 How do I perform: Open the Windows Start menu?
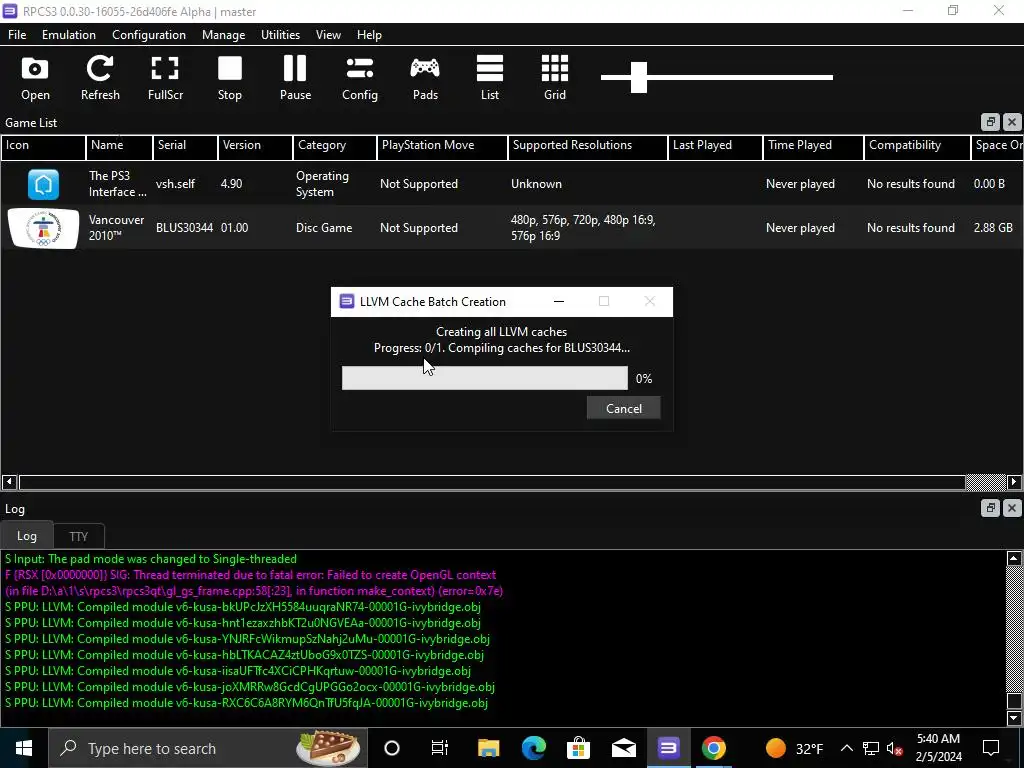(24, 748)
